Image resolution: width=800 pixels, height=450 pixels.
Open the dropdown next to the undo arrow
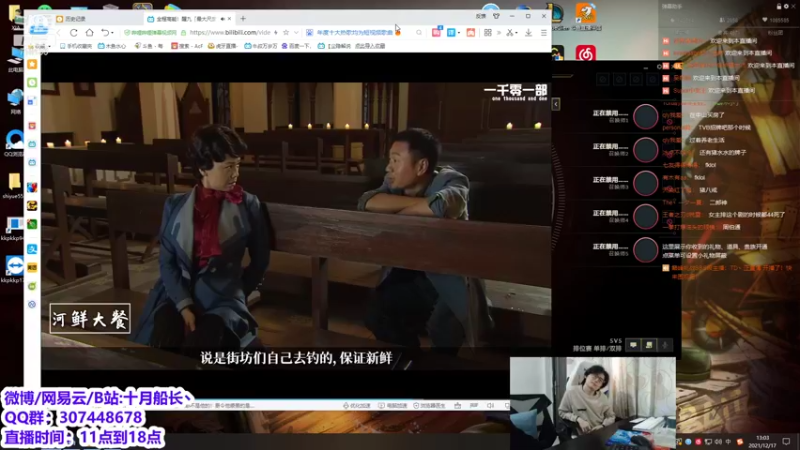coord(112,33)
